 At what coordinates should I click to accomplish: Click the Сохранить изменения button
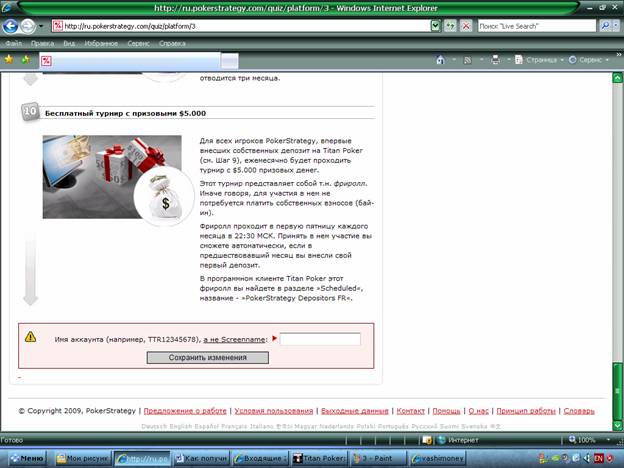[x=208, y=357]
